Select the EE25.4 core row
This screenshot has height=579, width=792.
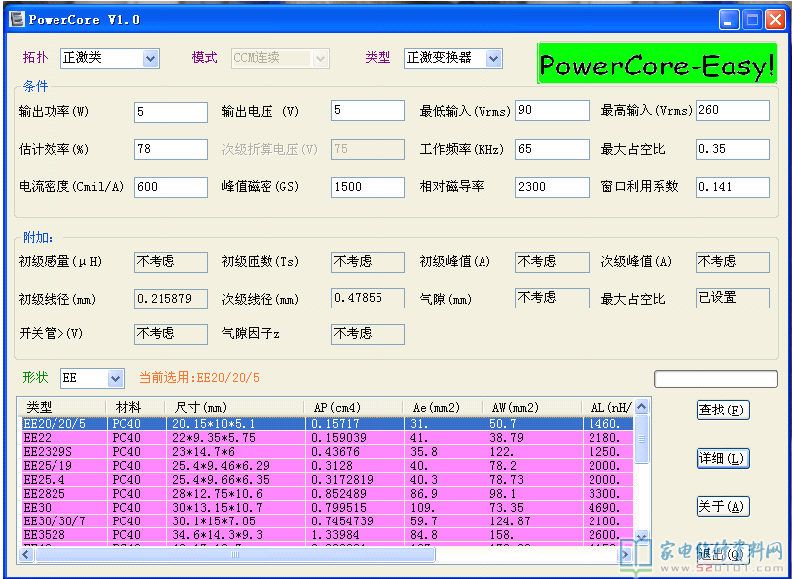pyautogui.click(x=326, y=479)
